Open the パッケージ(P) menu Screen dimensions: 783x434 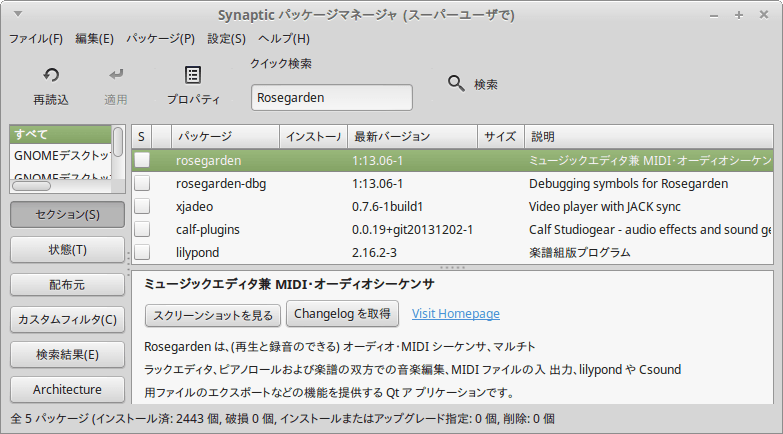coord(160,38)
